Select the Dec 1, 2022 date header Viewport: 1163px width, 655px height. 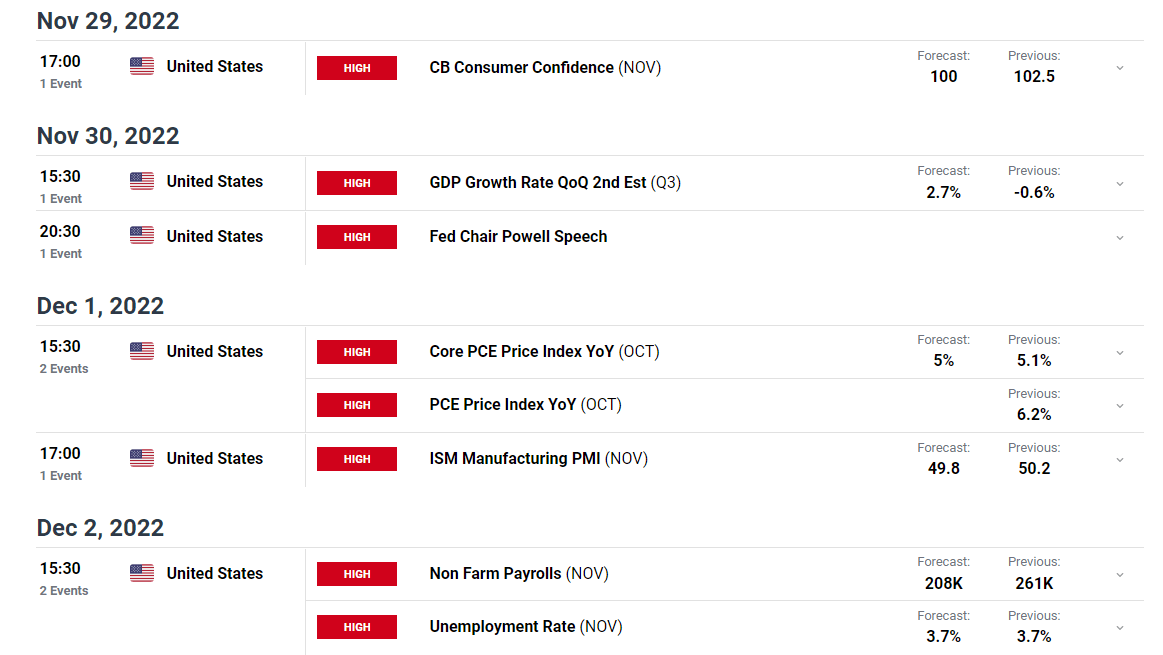[100, 306]
